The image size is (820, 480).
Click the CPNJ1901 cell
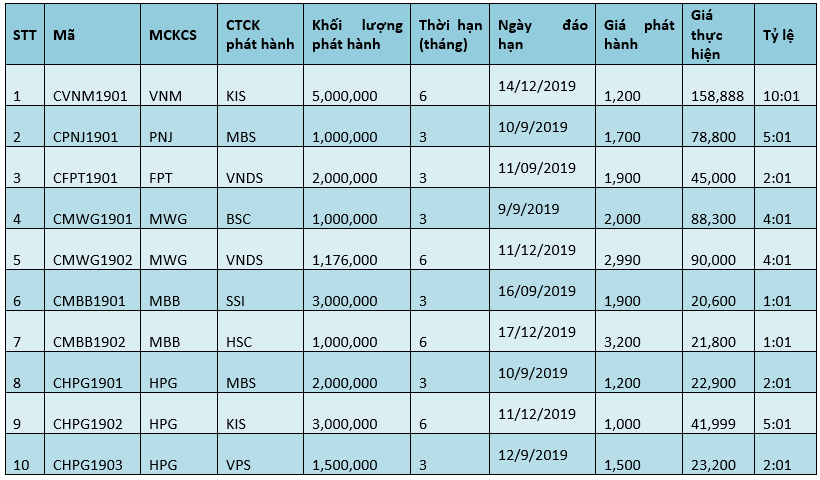92,127
